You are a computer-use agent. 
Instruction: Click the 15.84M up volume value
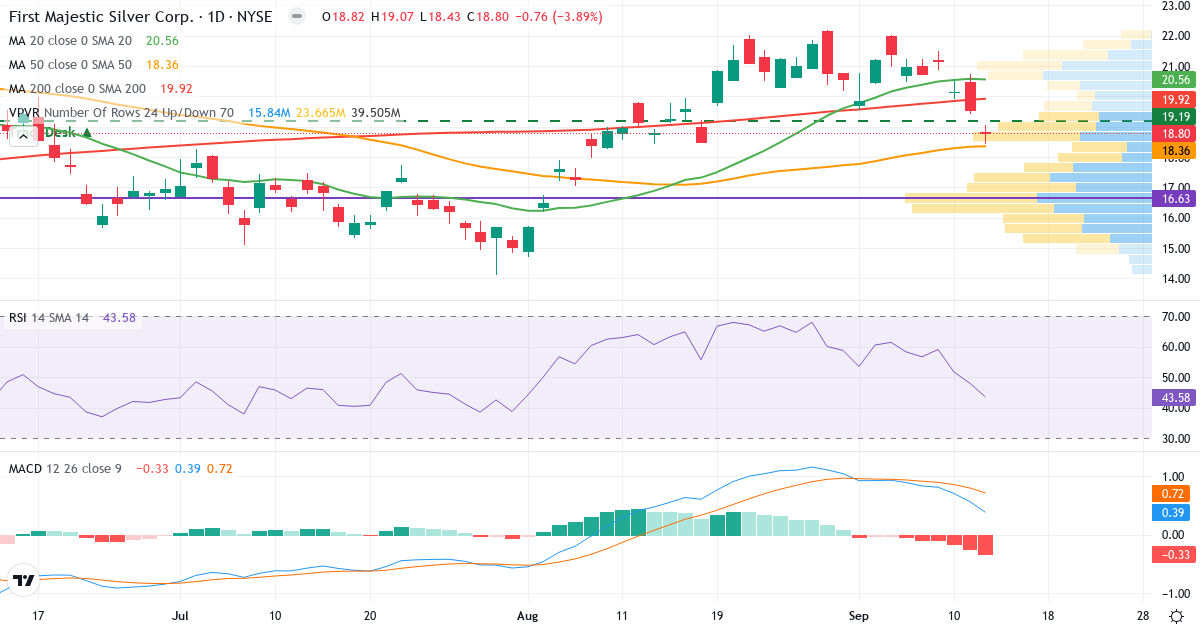pyautogui.click(x=270, y=112)
